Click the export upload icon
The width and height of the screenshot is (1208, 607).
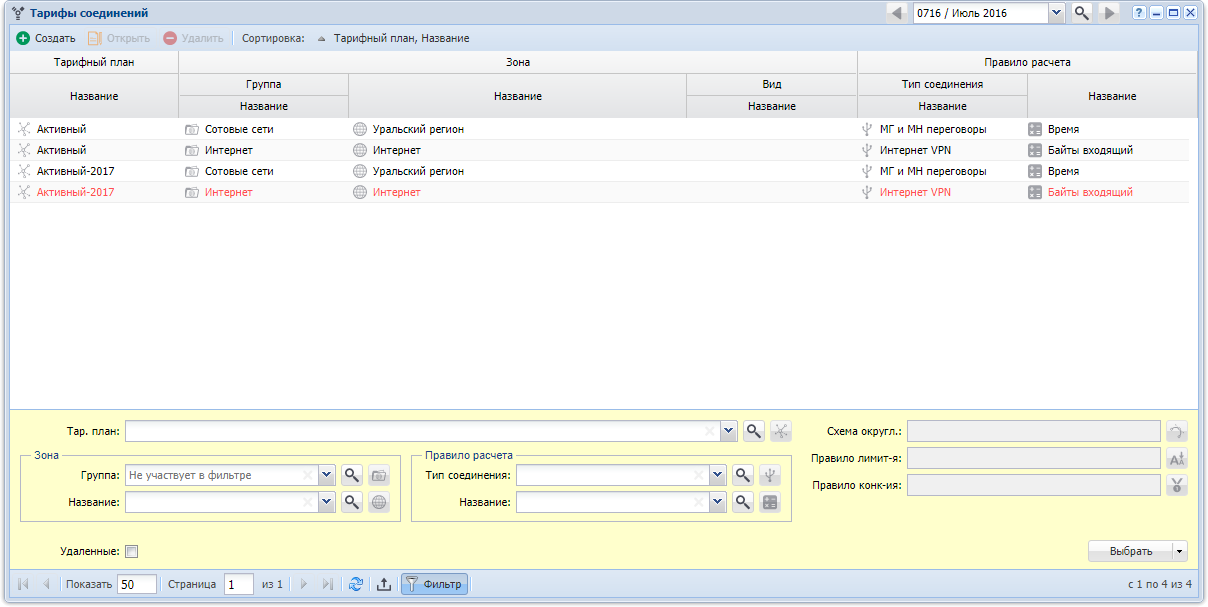click(383, 584)
